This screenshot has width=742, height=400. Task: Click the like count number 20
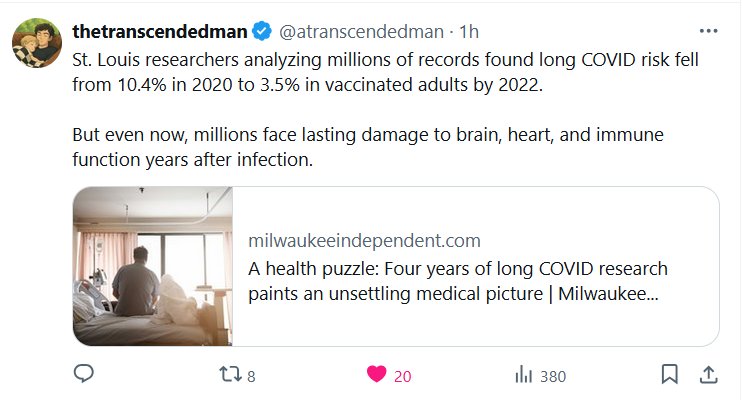(402, 376)
